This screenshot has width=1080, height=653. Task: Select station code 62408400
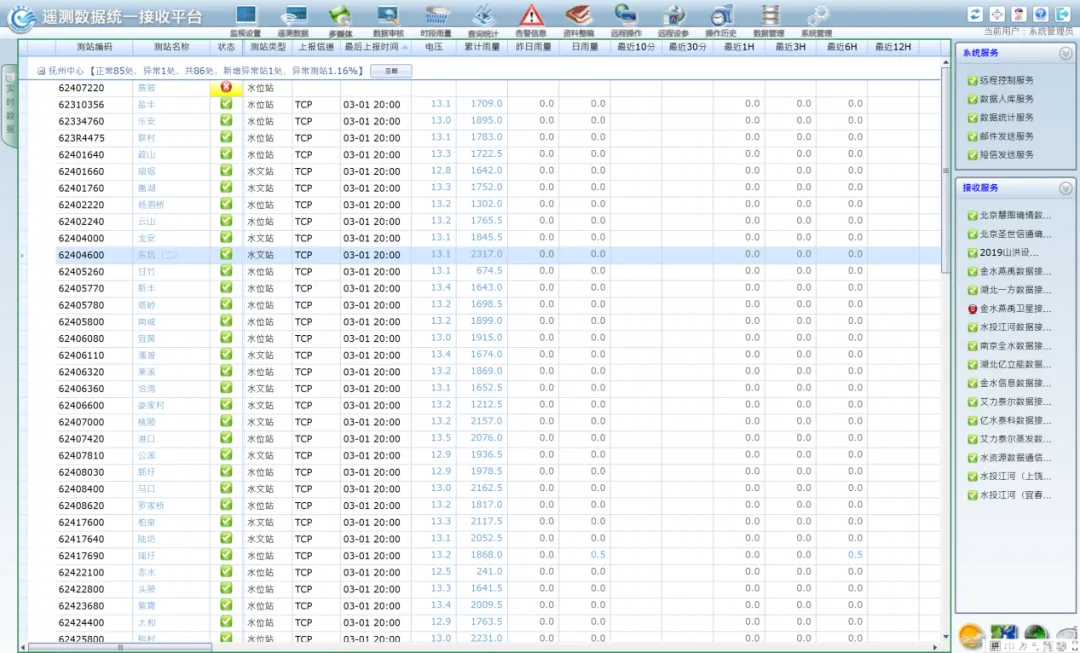click(x=81, y=488)
